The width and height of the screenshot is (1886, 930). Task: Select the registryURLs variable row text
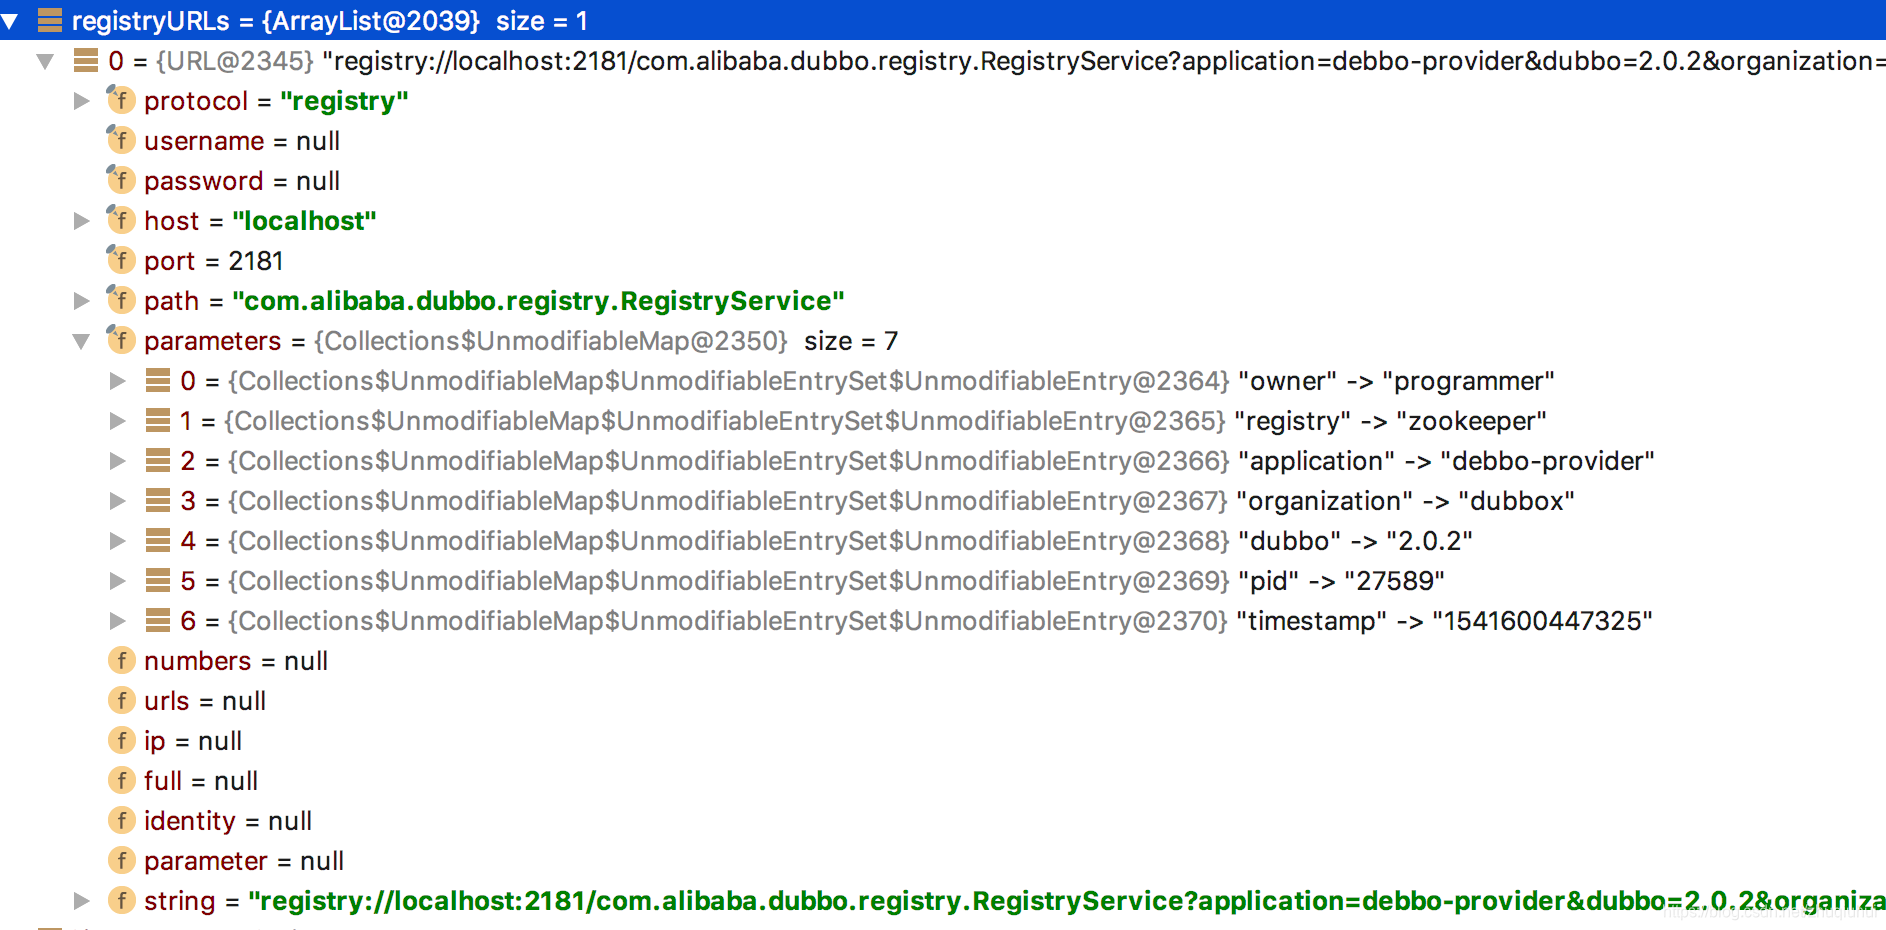click(x=330, y=21)
